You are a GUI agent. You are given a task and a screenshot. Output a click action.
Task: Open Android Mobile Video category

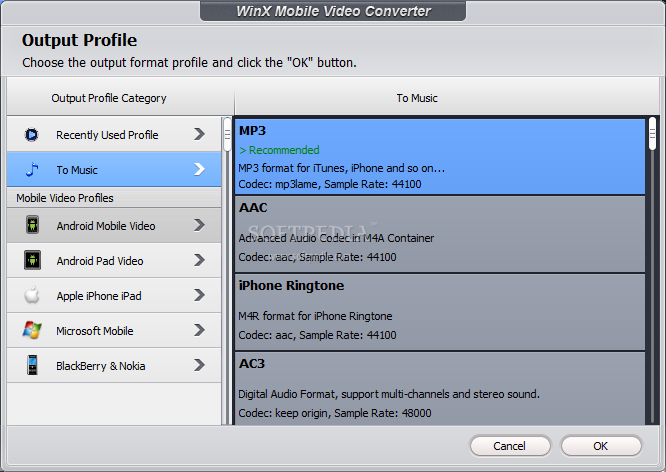114,225
